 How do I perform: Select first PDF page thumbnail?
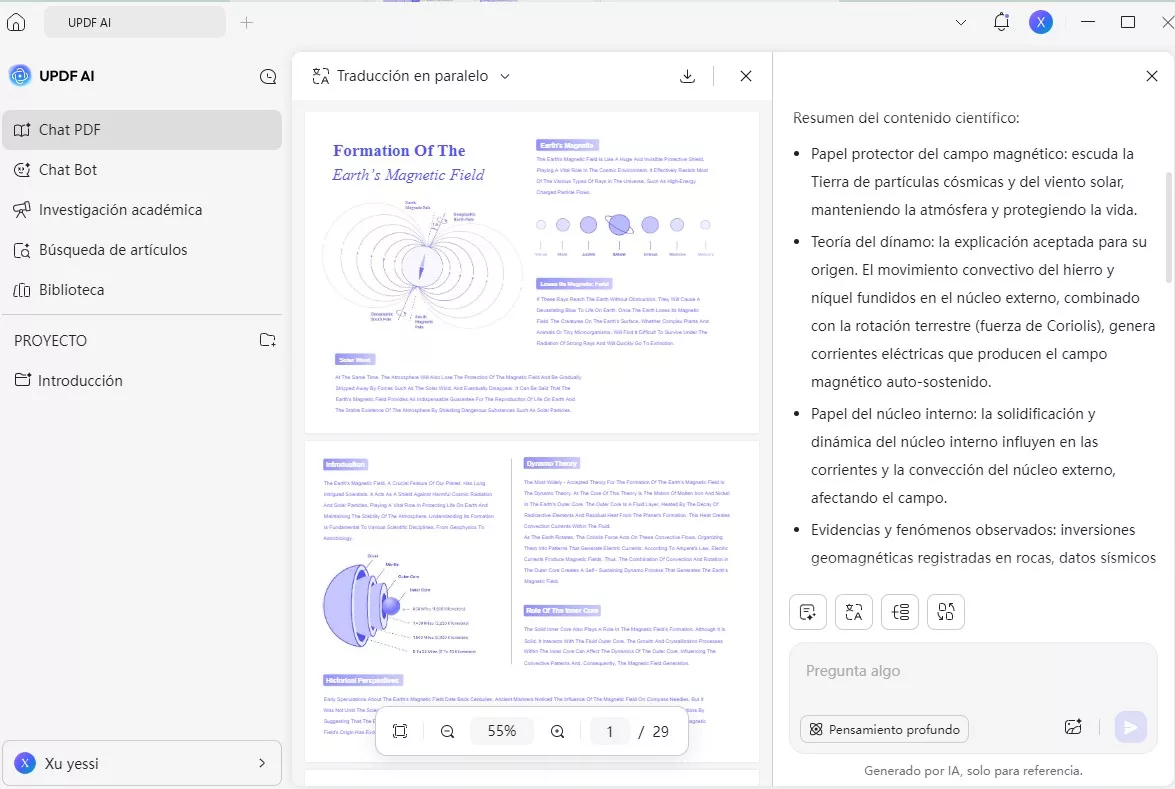tap(531, 272)
